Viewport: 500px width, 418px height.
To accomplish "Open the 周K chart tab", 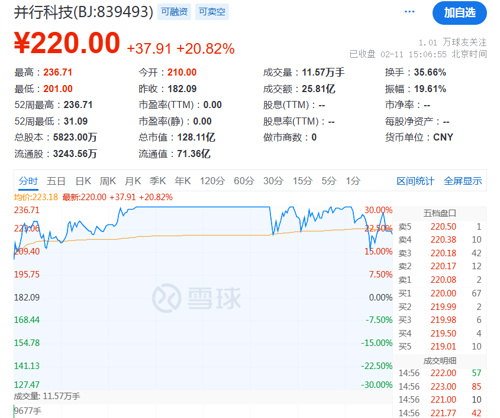I will pyautogui.click(x=108, y=181).
